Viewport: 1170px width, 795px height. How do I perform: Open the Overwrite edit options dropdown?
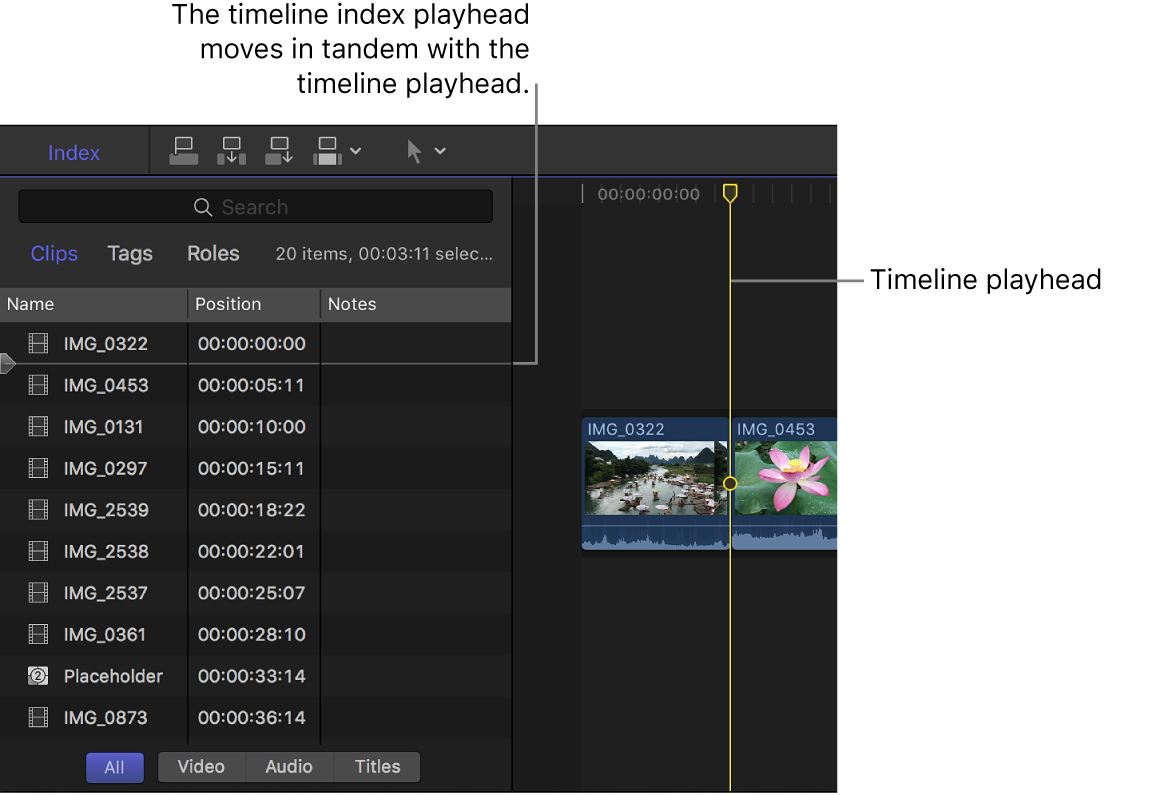coord(355,150)
